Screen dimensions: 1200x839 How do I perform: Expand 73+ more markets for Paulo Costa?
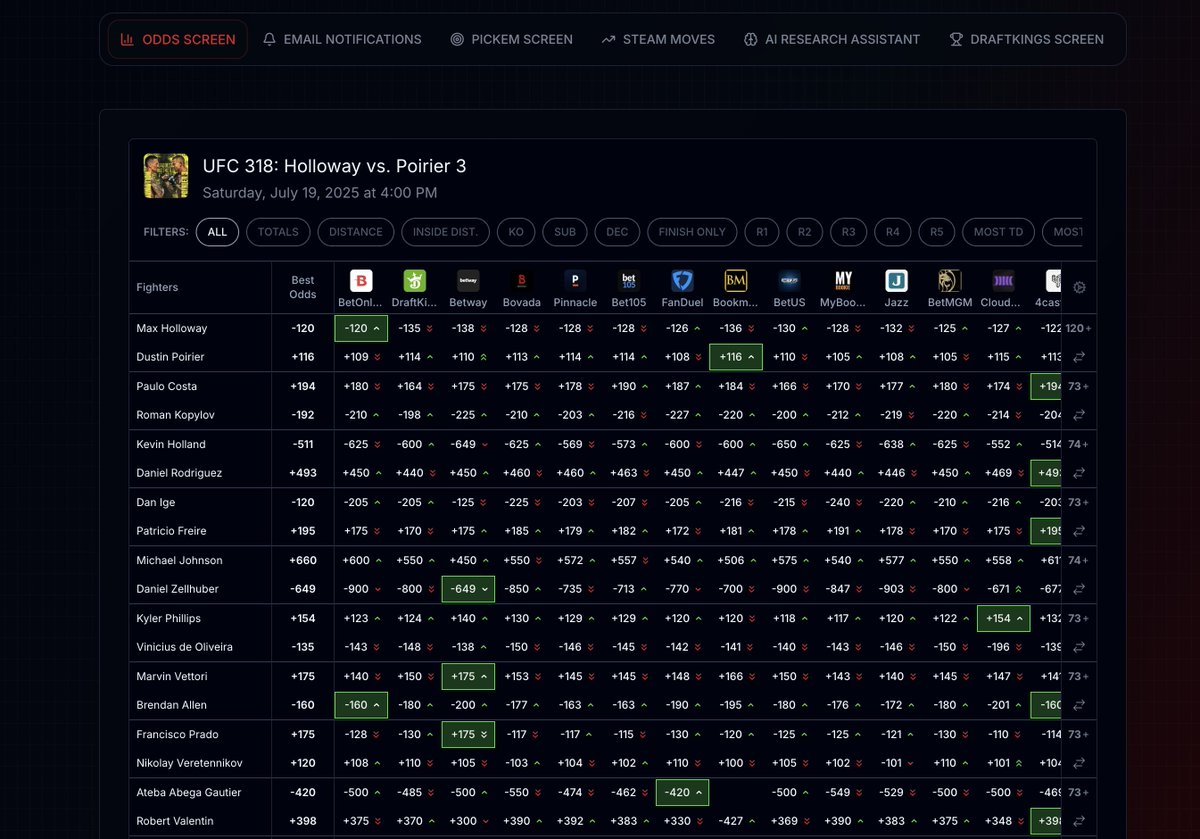pyautogui.click(x=1079, y=386)
